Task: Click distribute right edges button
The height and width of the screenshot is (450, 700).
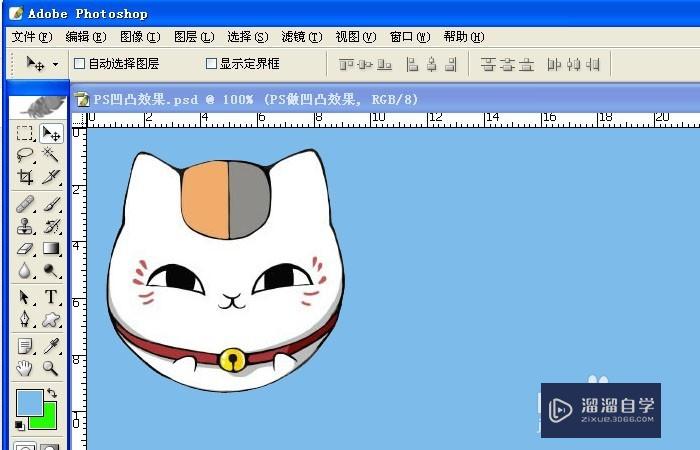Action: coord(592,65)
